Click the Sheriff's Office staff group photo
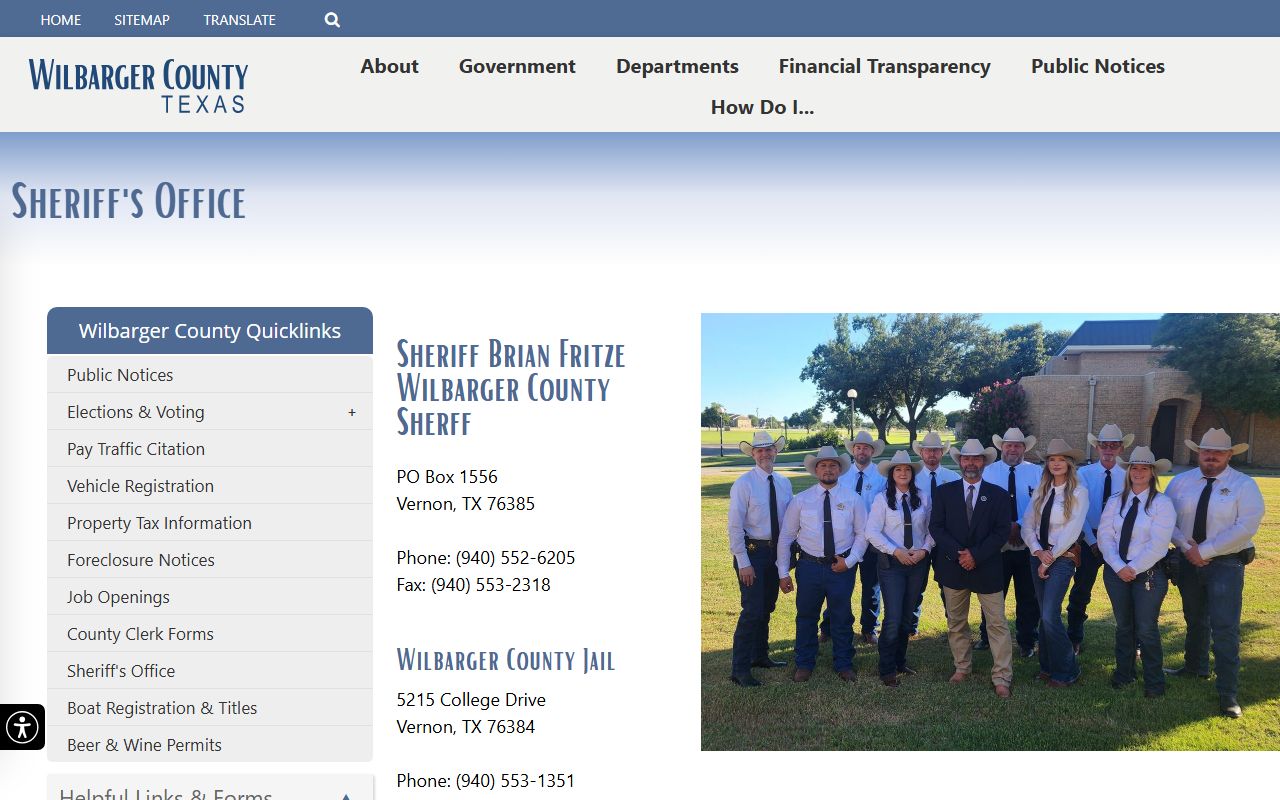Image resolution: width=1280 pixels, height=800 pixels. [x=990, y=532]
